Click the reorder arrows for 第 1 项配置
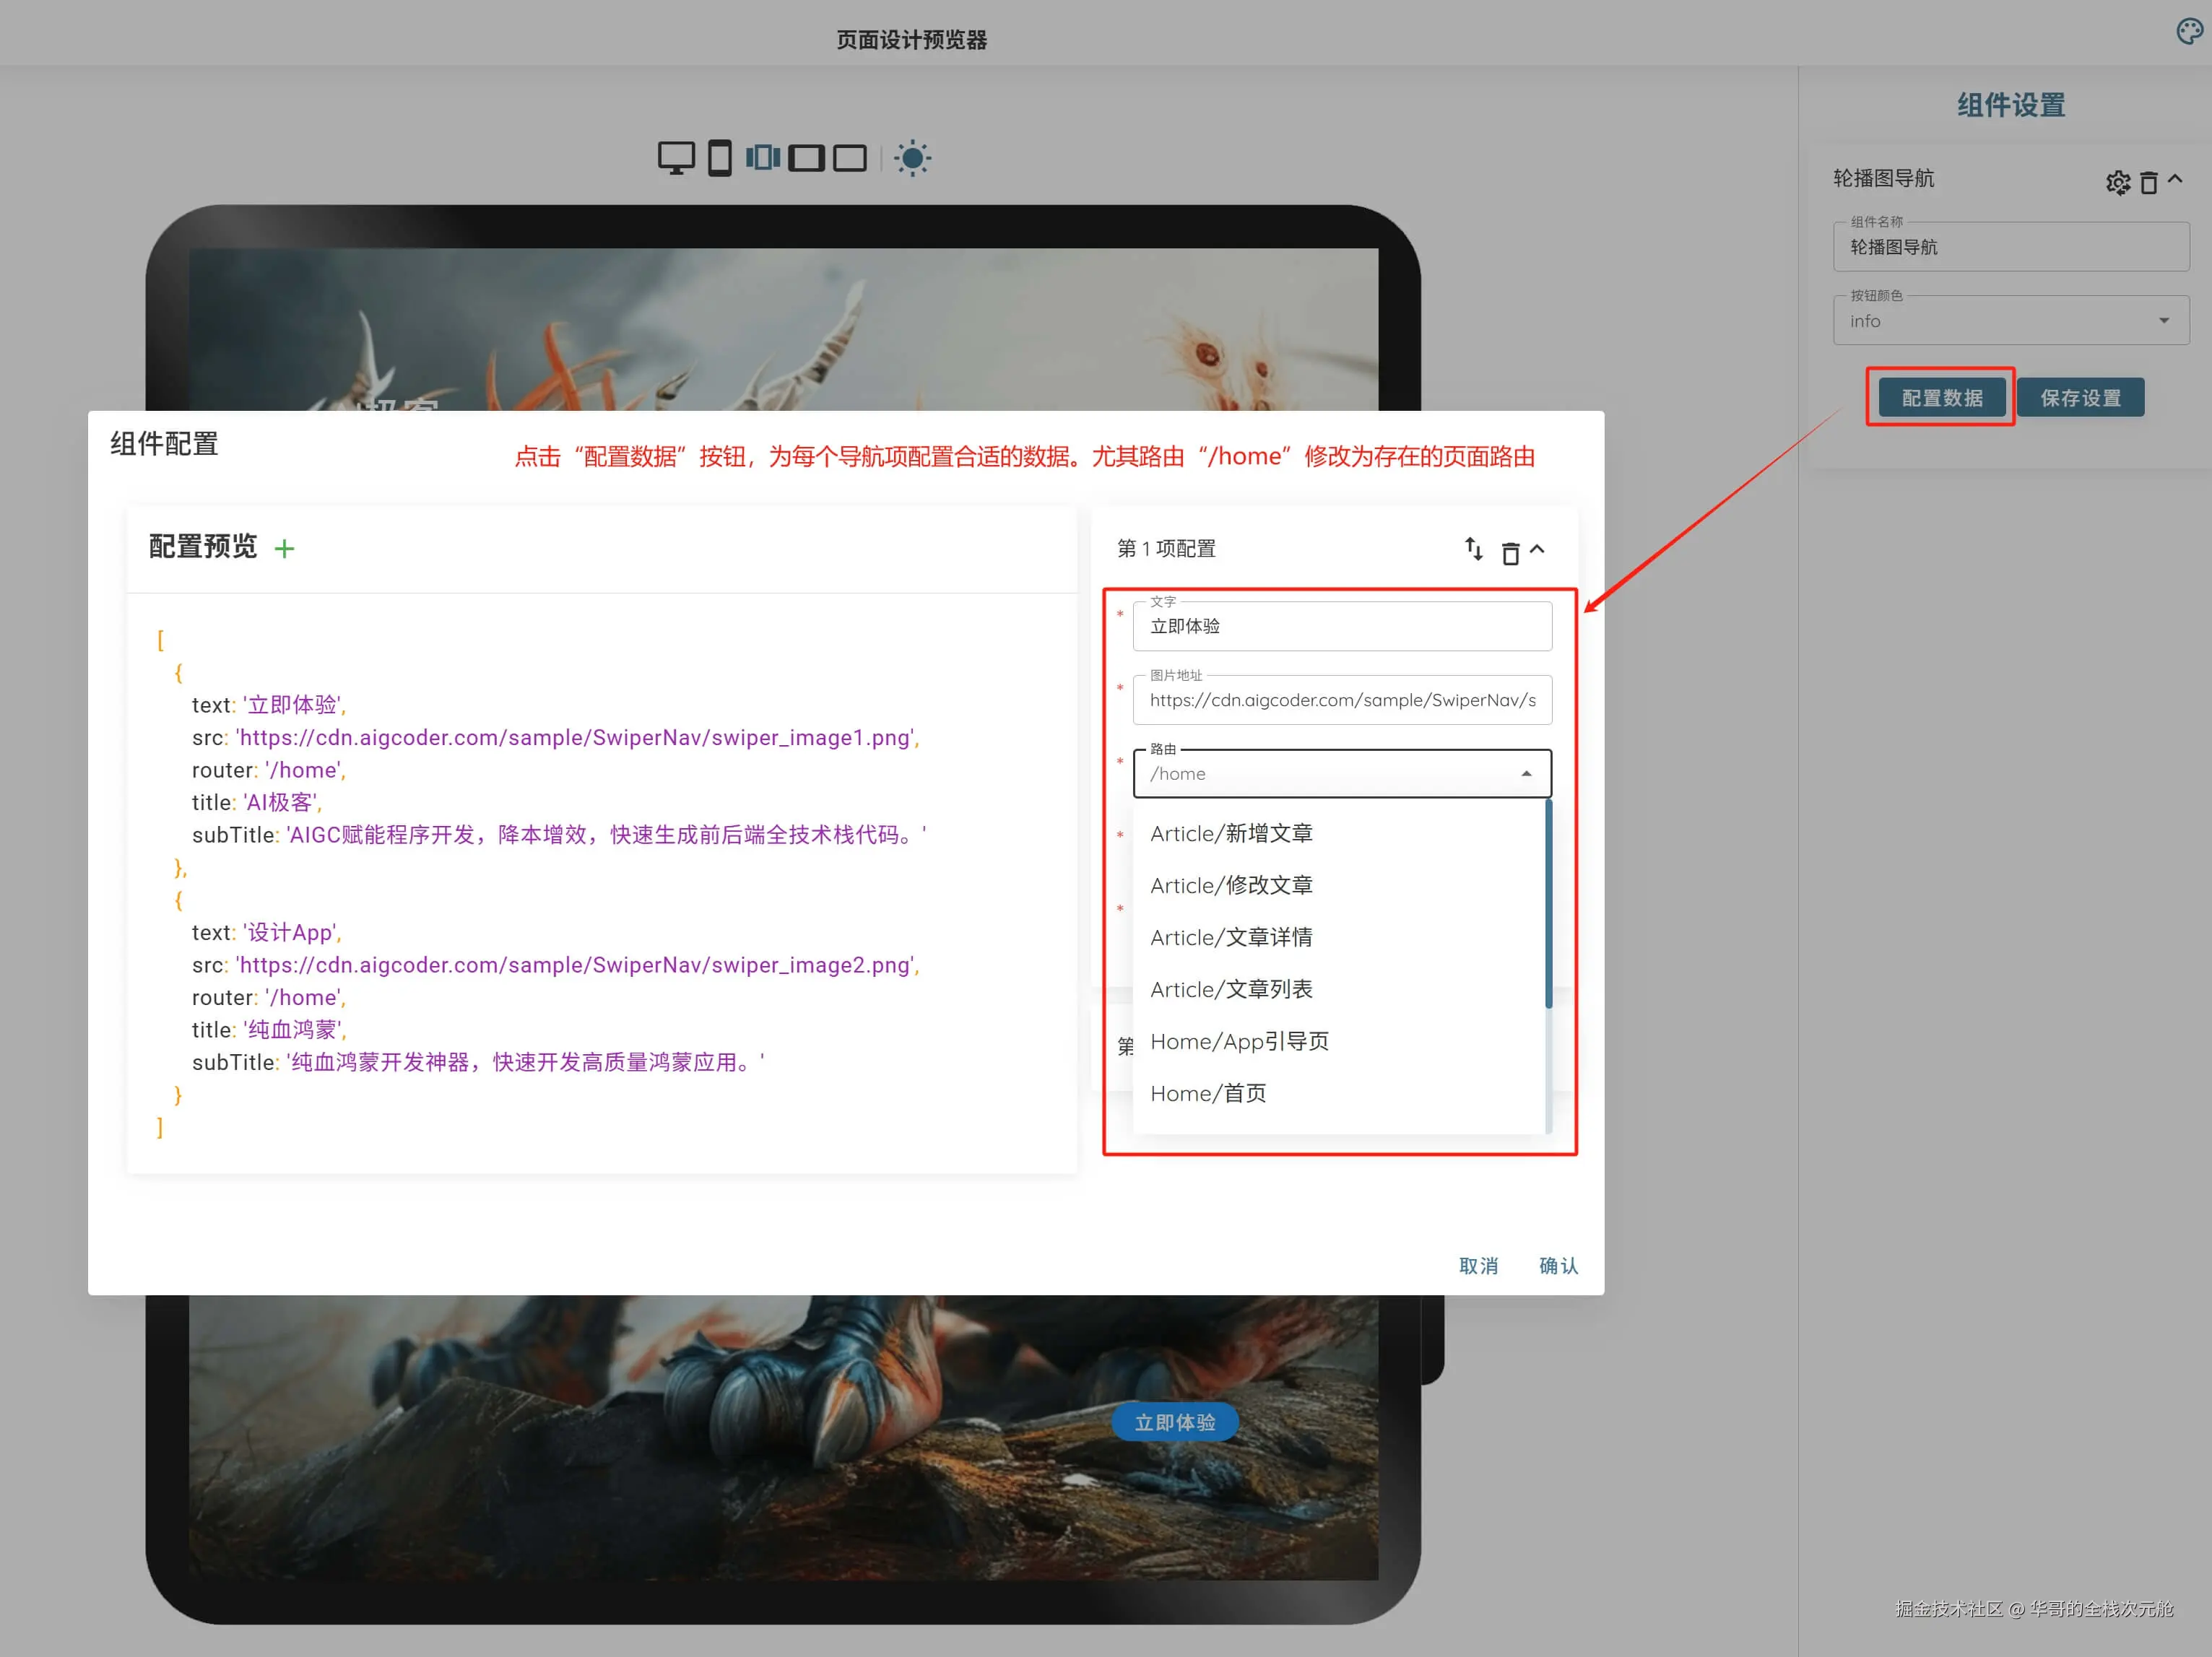This screenshot has width=2212, height=1657. click(x=1474, y=549)
